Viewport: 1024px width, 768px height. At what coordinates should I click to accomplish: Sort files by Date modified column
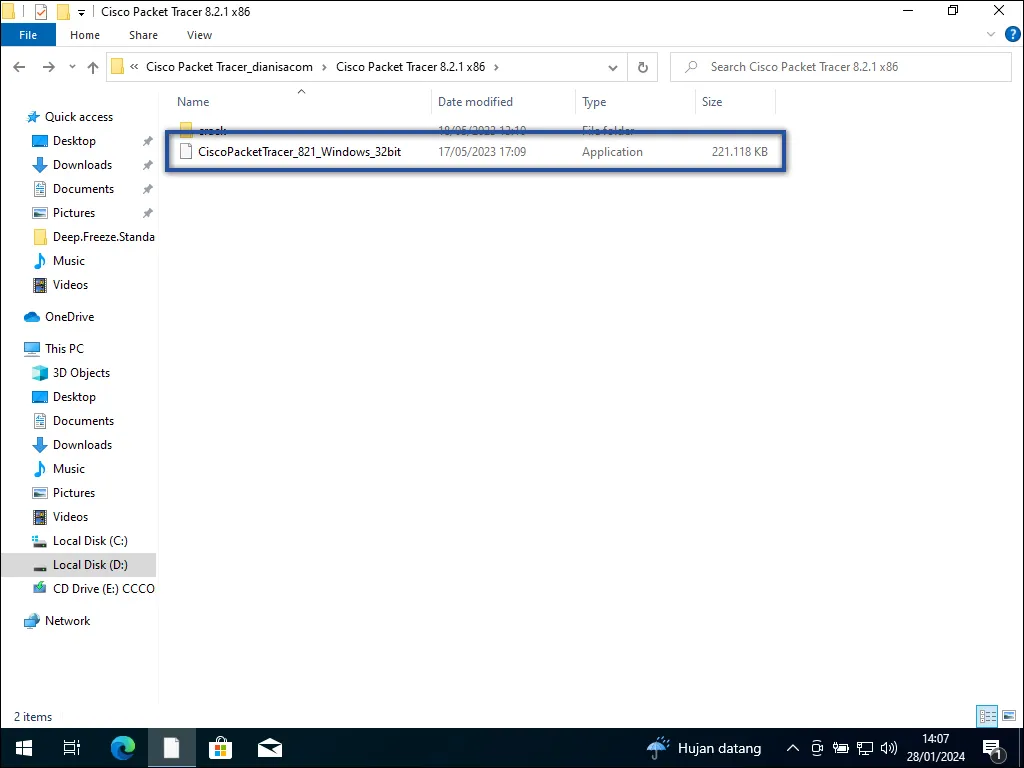point(475,102)
